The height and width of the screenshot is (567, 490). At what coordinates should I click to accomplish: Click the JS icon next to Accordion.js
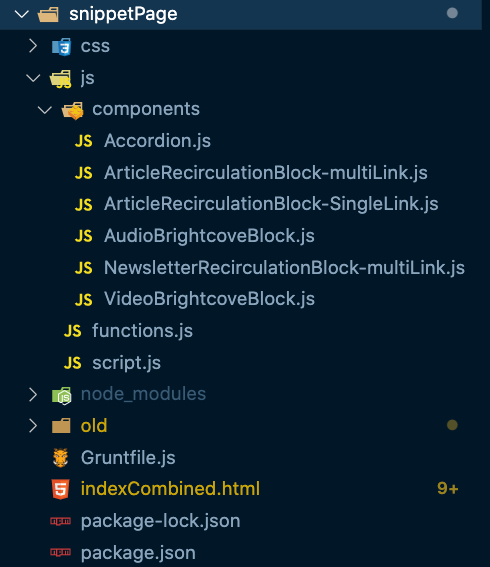tap(84, 141)
